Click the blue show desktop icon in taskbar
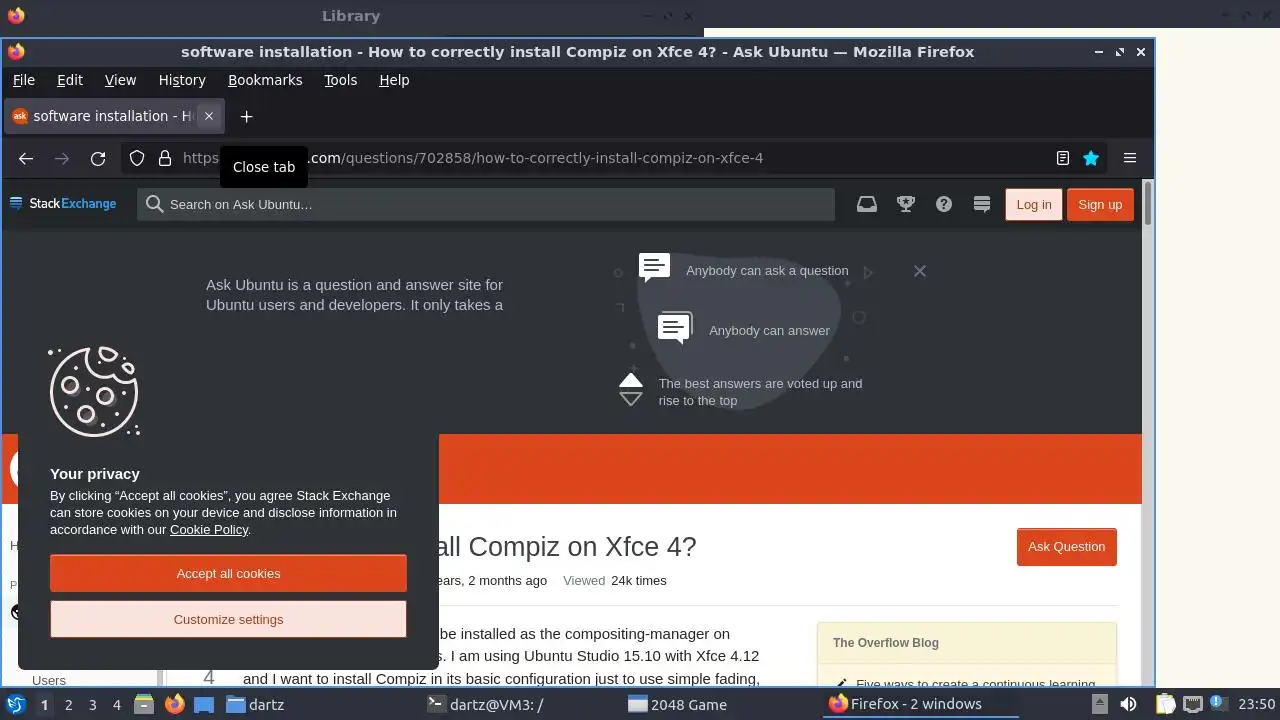This screenshot has width=1280, height=720. point(204,704)
